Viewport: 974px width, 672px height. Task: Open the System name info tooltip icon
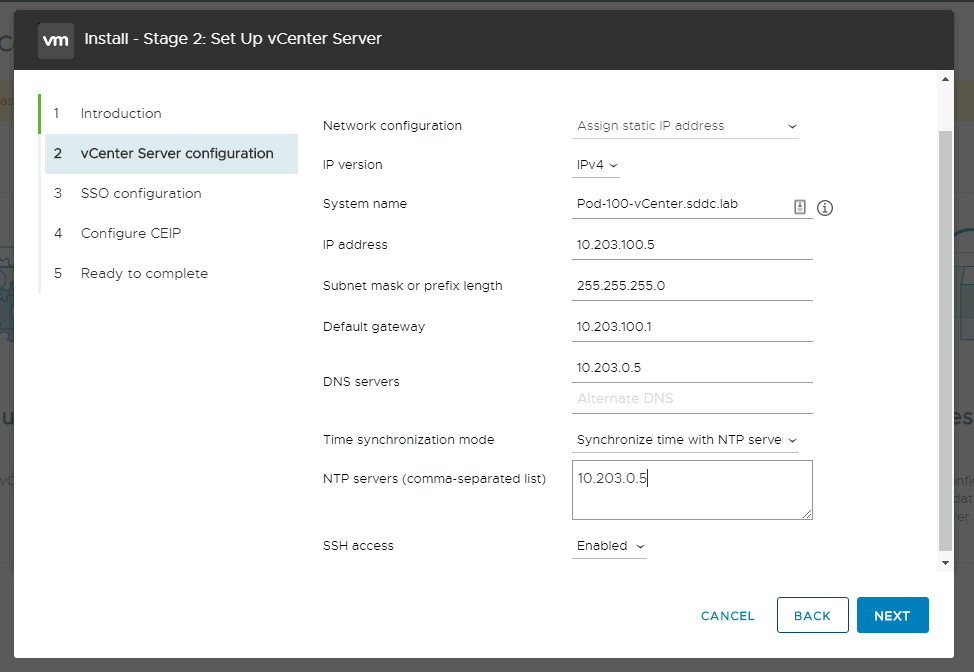(825, 208)
